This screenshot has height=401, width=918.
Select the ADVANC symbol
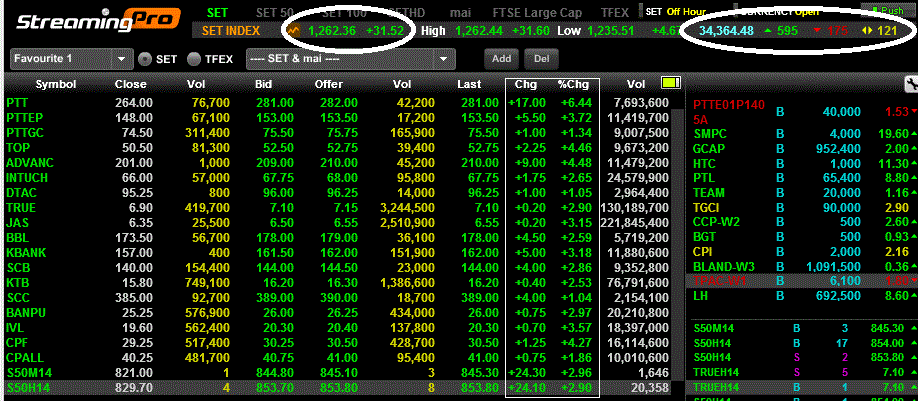pyautogui.click(x=30, y=163)
